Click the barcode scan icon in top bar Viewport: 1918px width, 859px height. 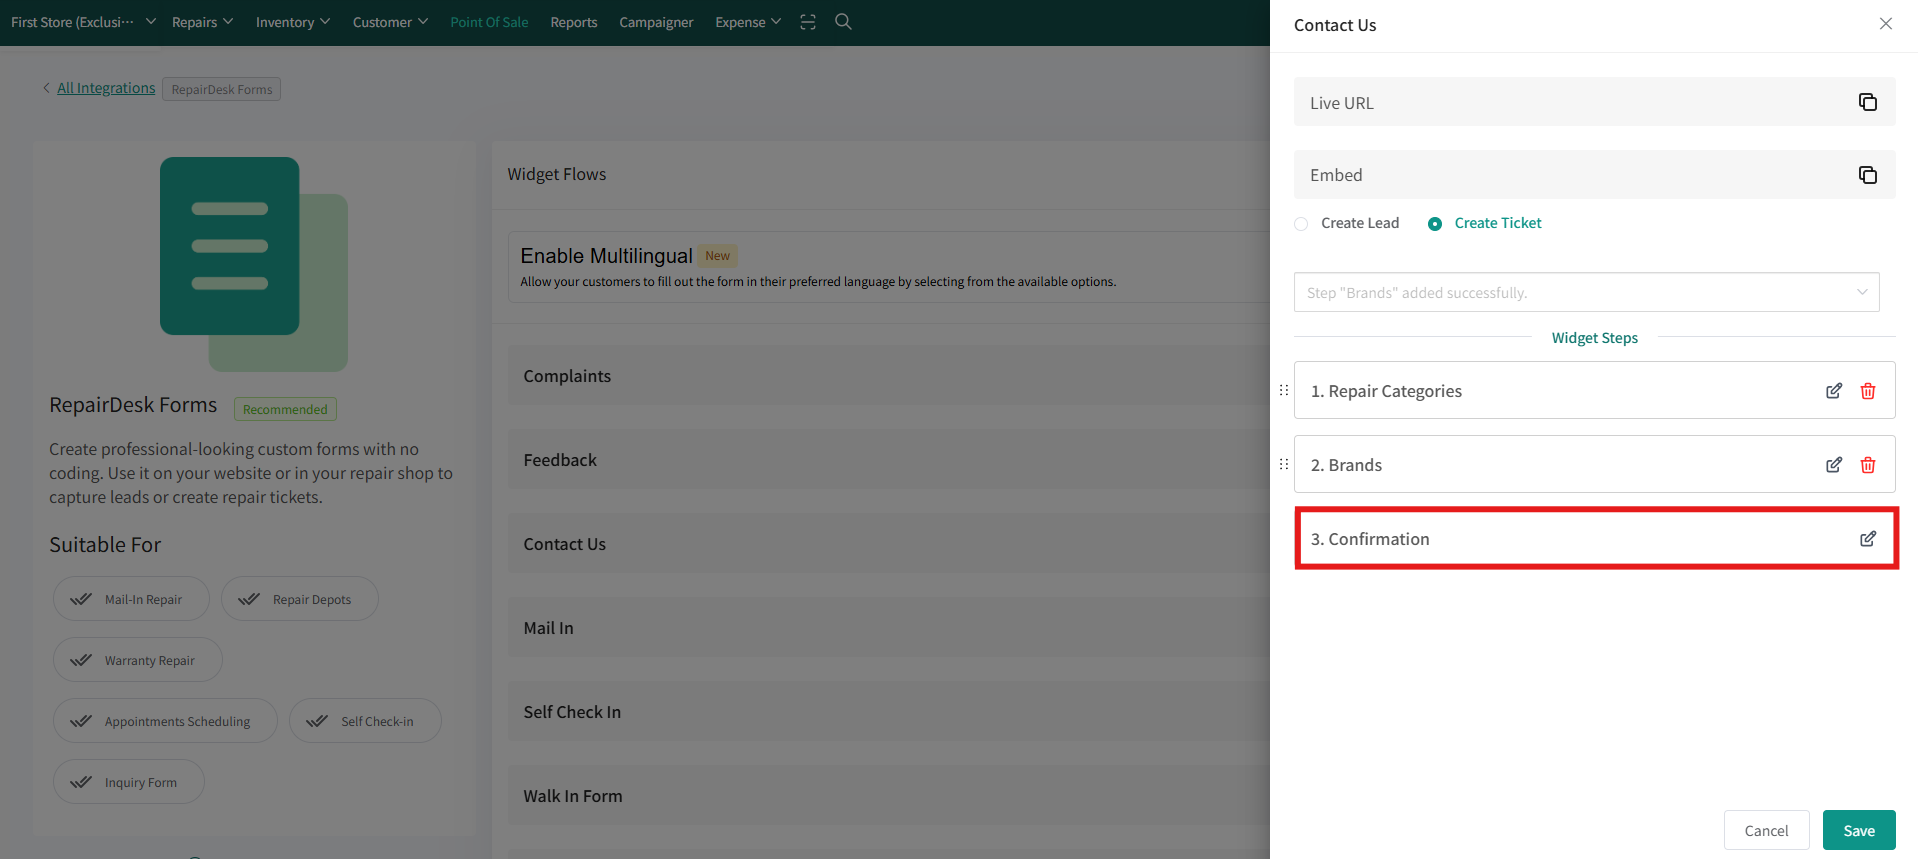(x=808, y=22)
